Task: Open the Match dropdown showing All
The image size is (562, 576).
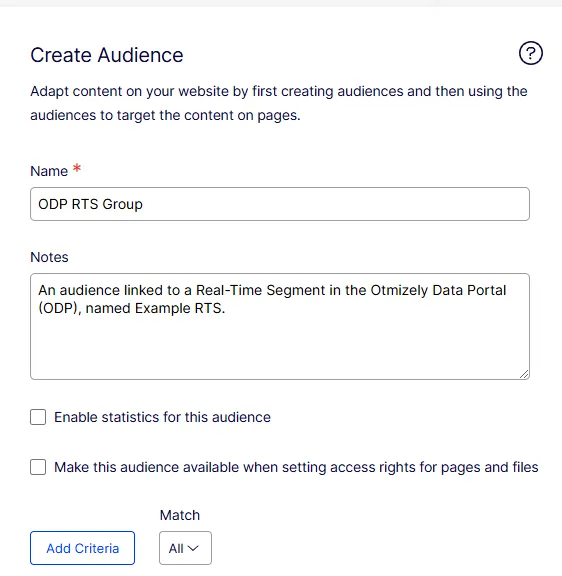Action: 185,548
